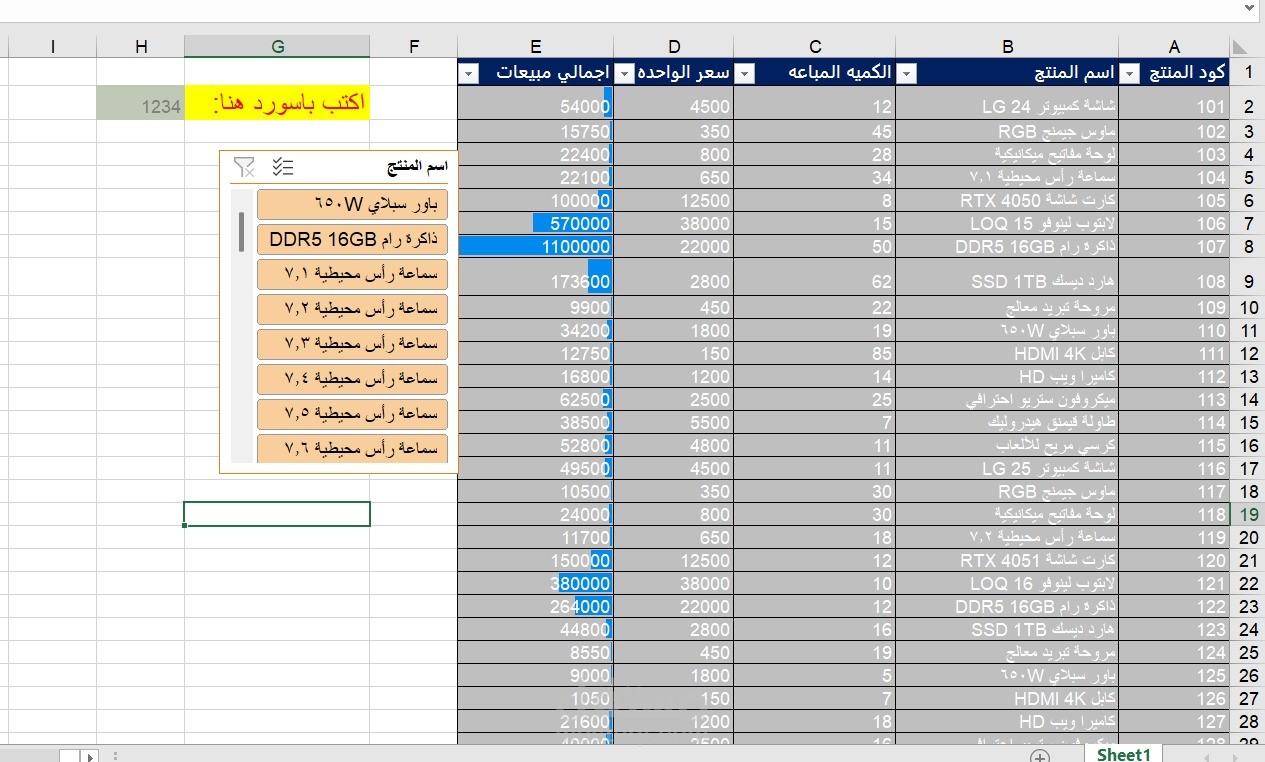Select slicer item سماعة رأس محيطية ٧,٦

pos(352,448)
